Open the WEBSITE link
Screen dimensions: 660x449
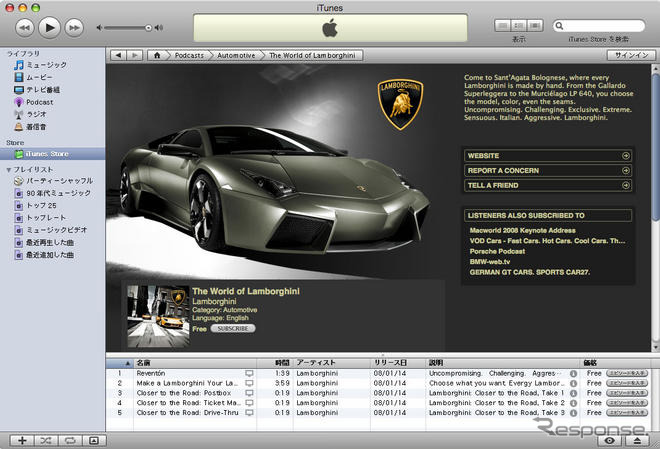click(x=547, y=156)
